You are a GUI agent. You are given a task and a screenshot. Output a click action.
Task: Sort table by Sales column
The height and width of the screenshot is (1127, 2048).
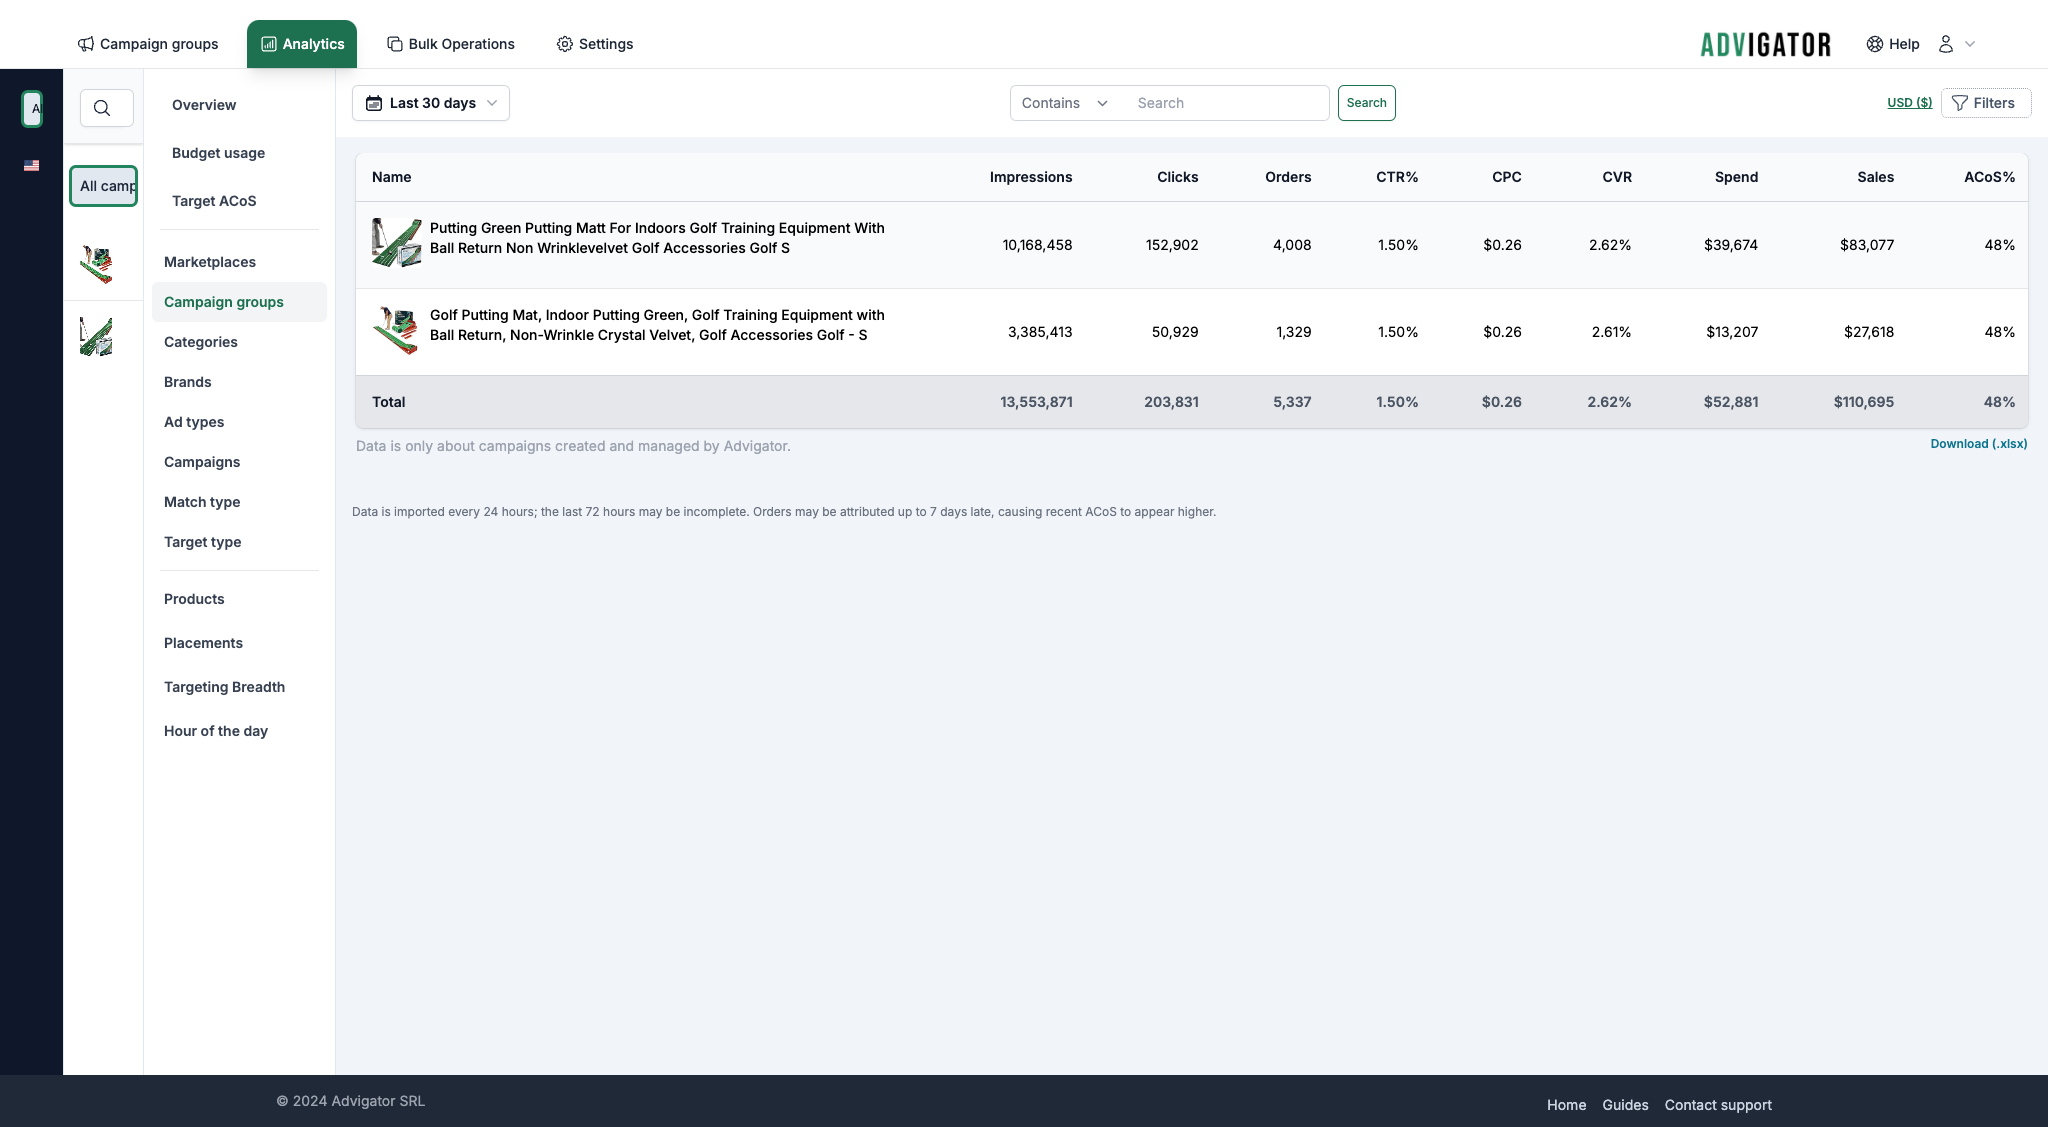point(1875,177)
